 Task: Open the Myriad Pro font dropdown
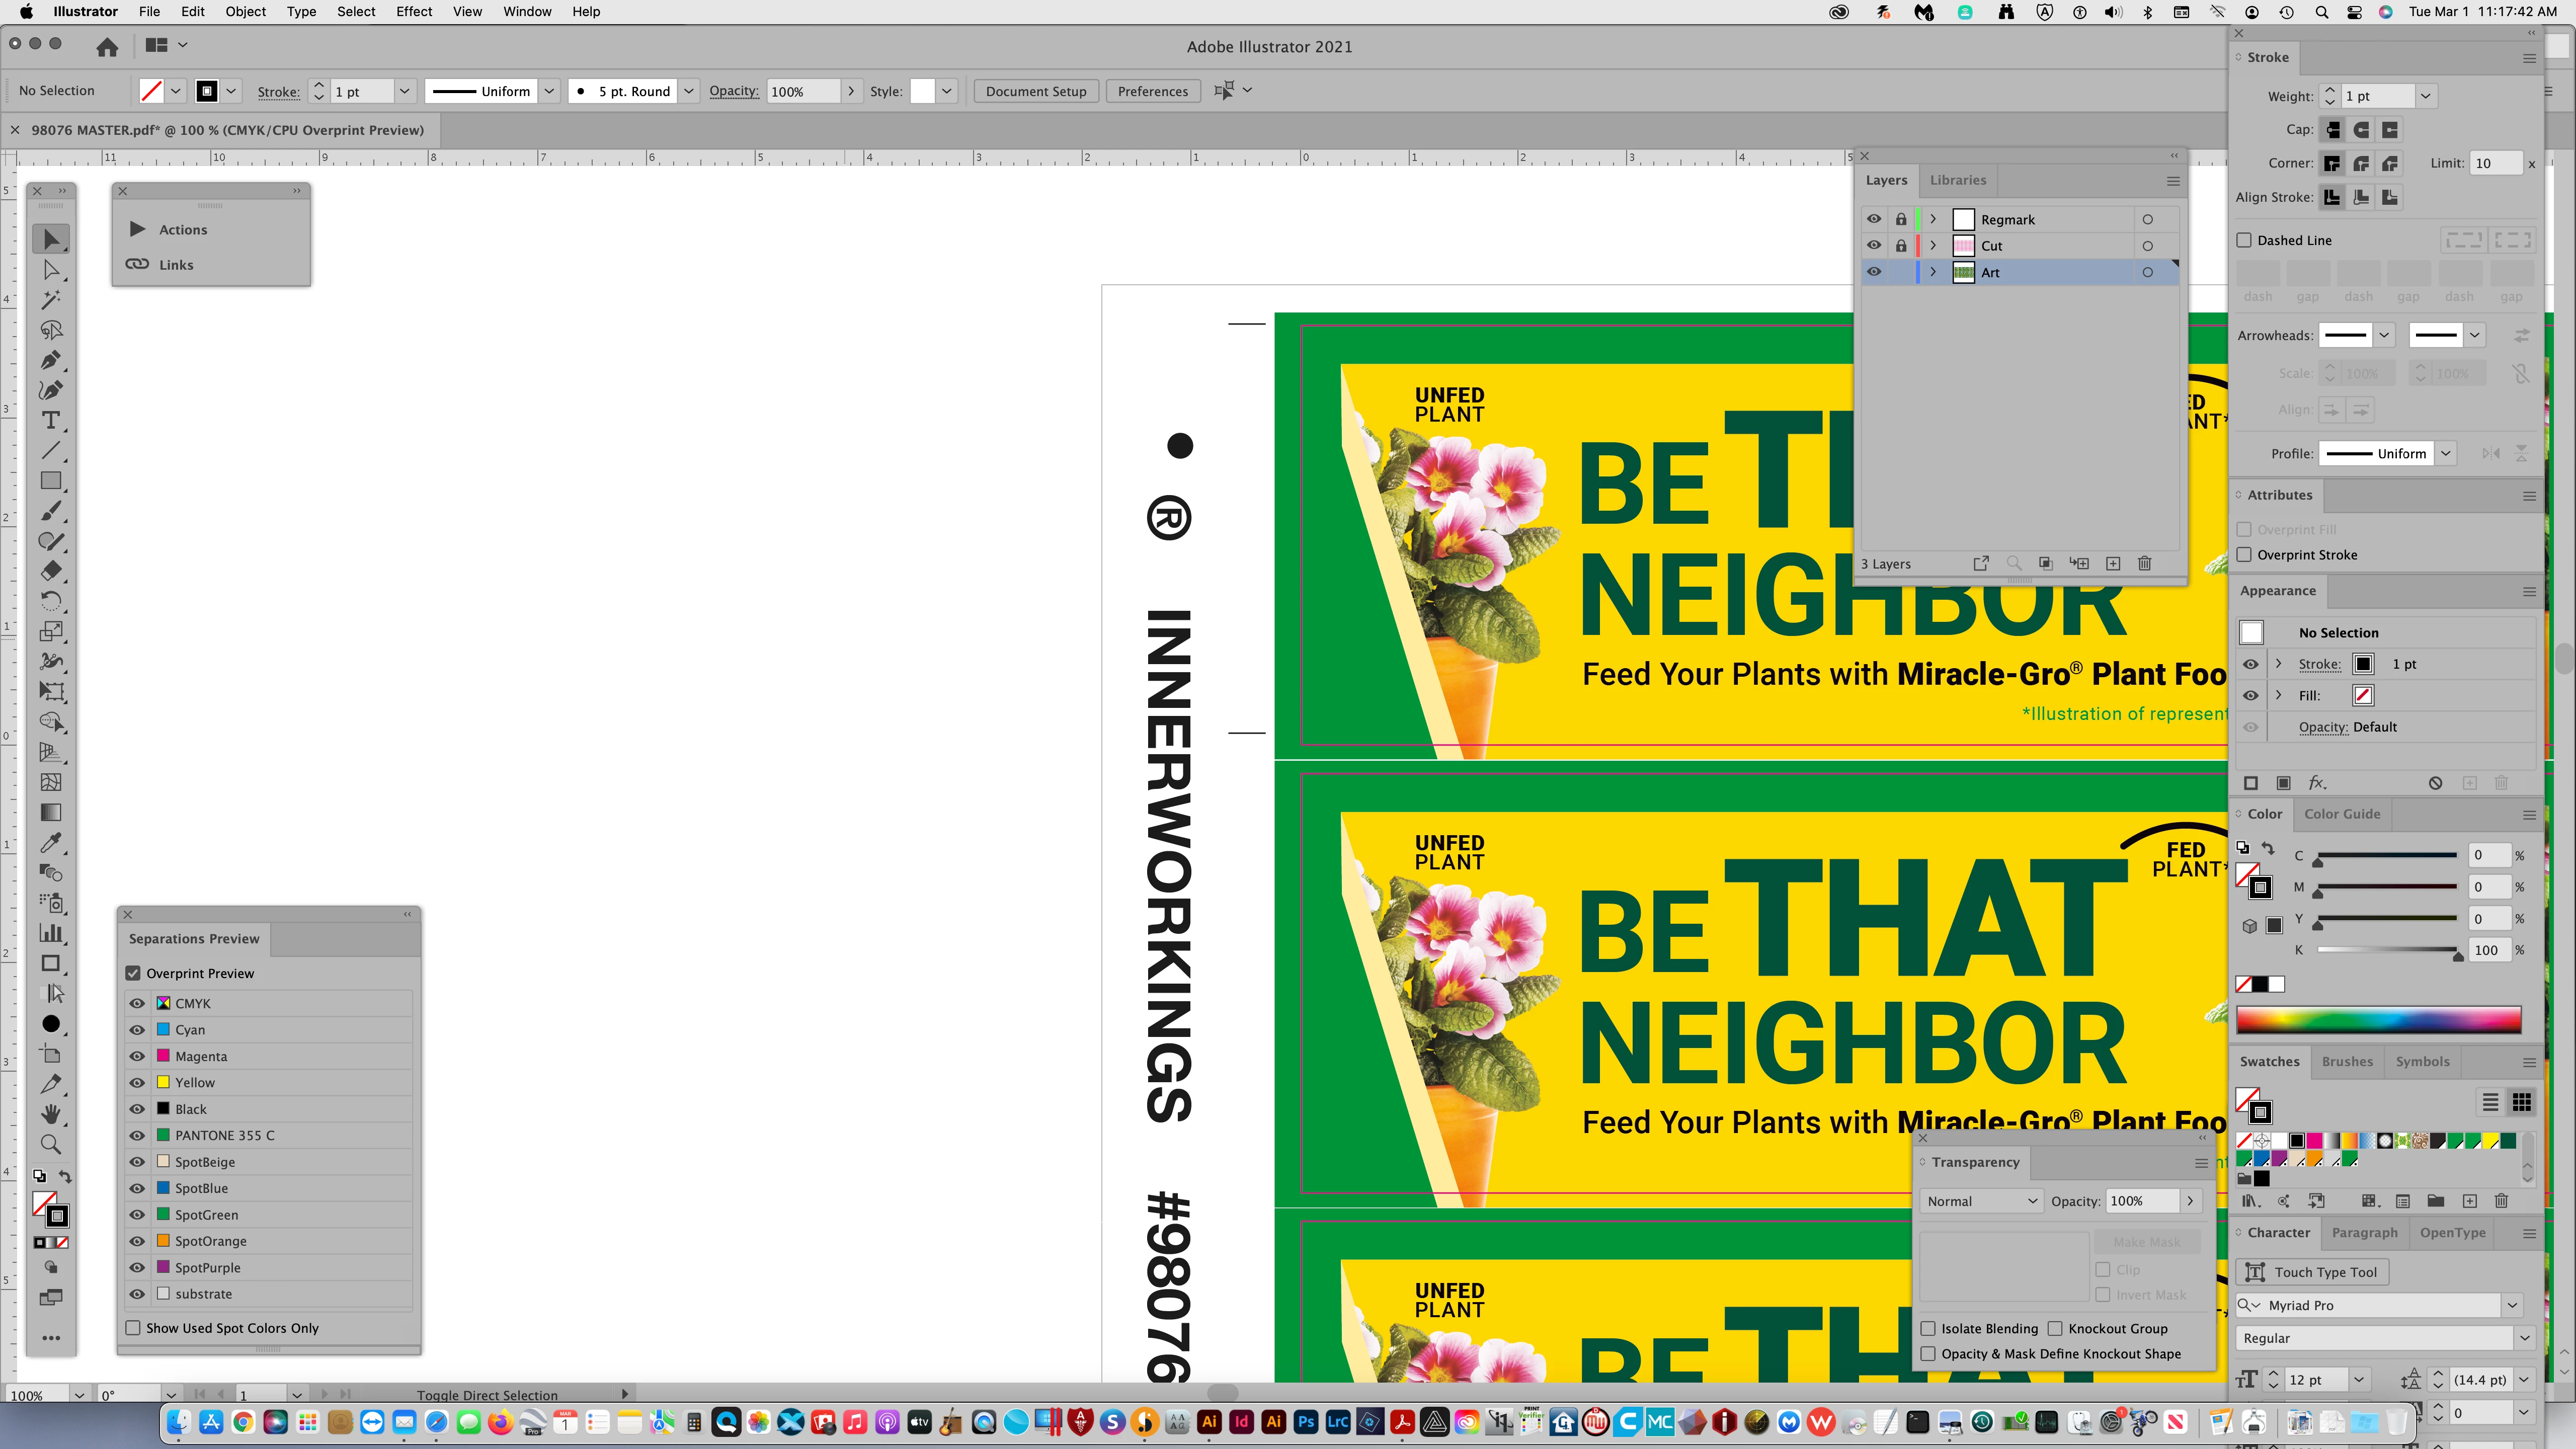(2511, 1305)
